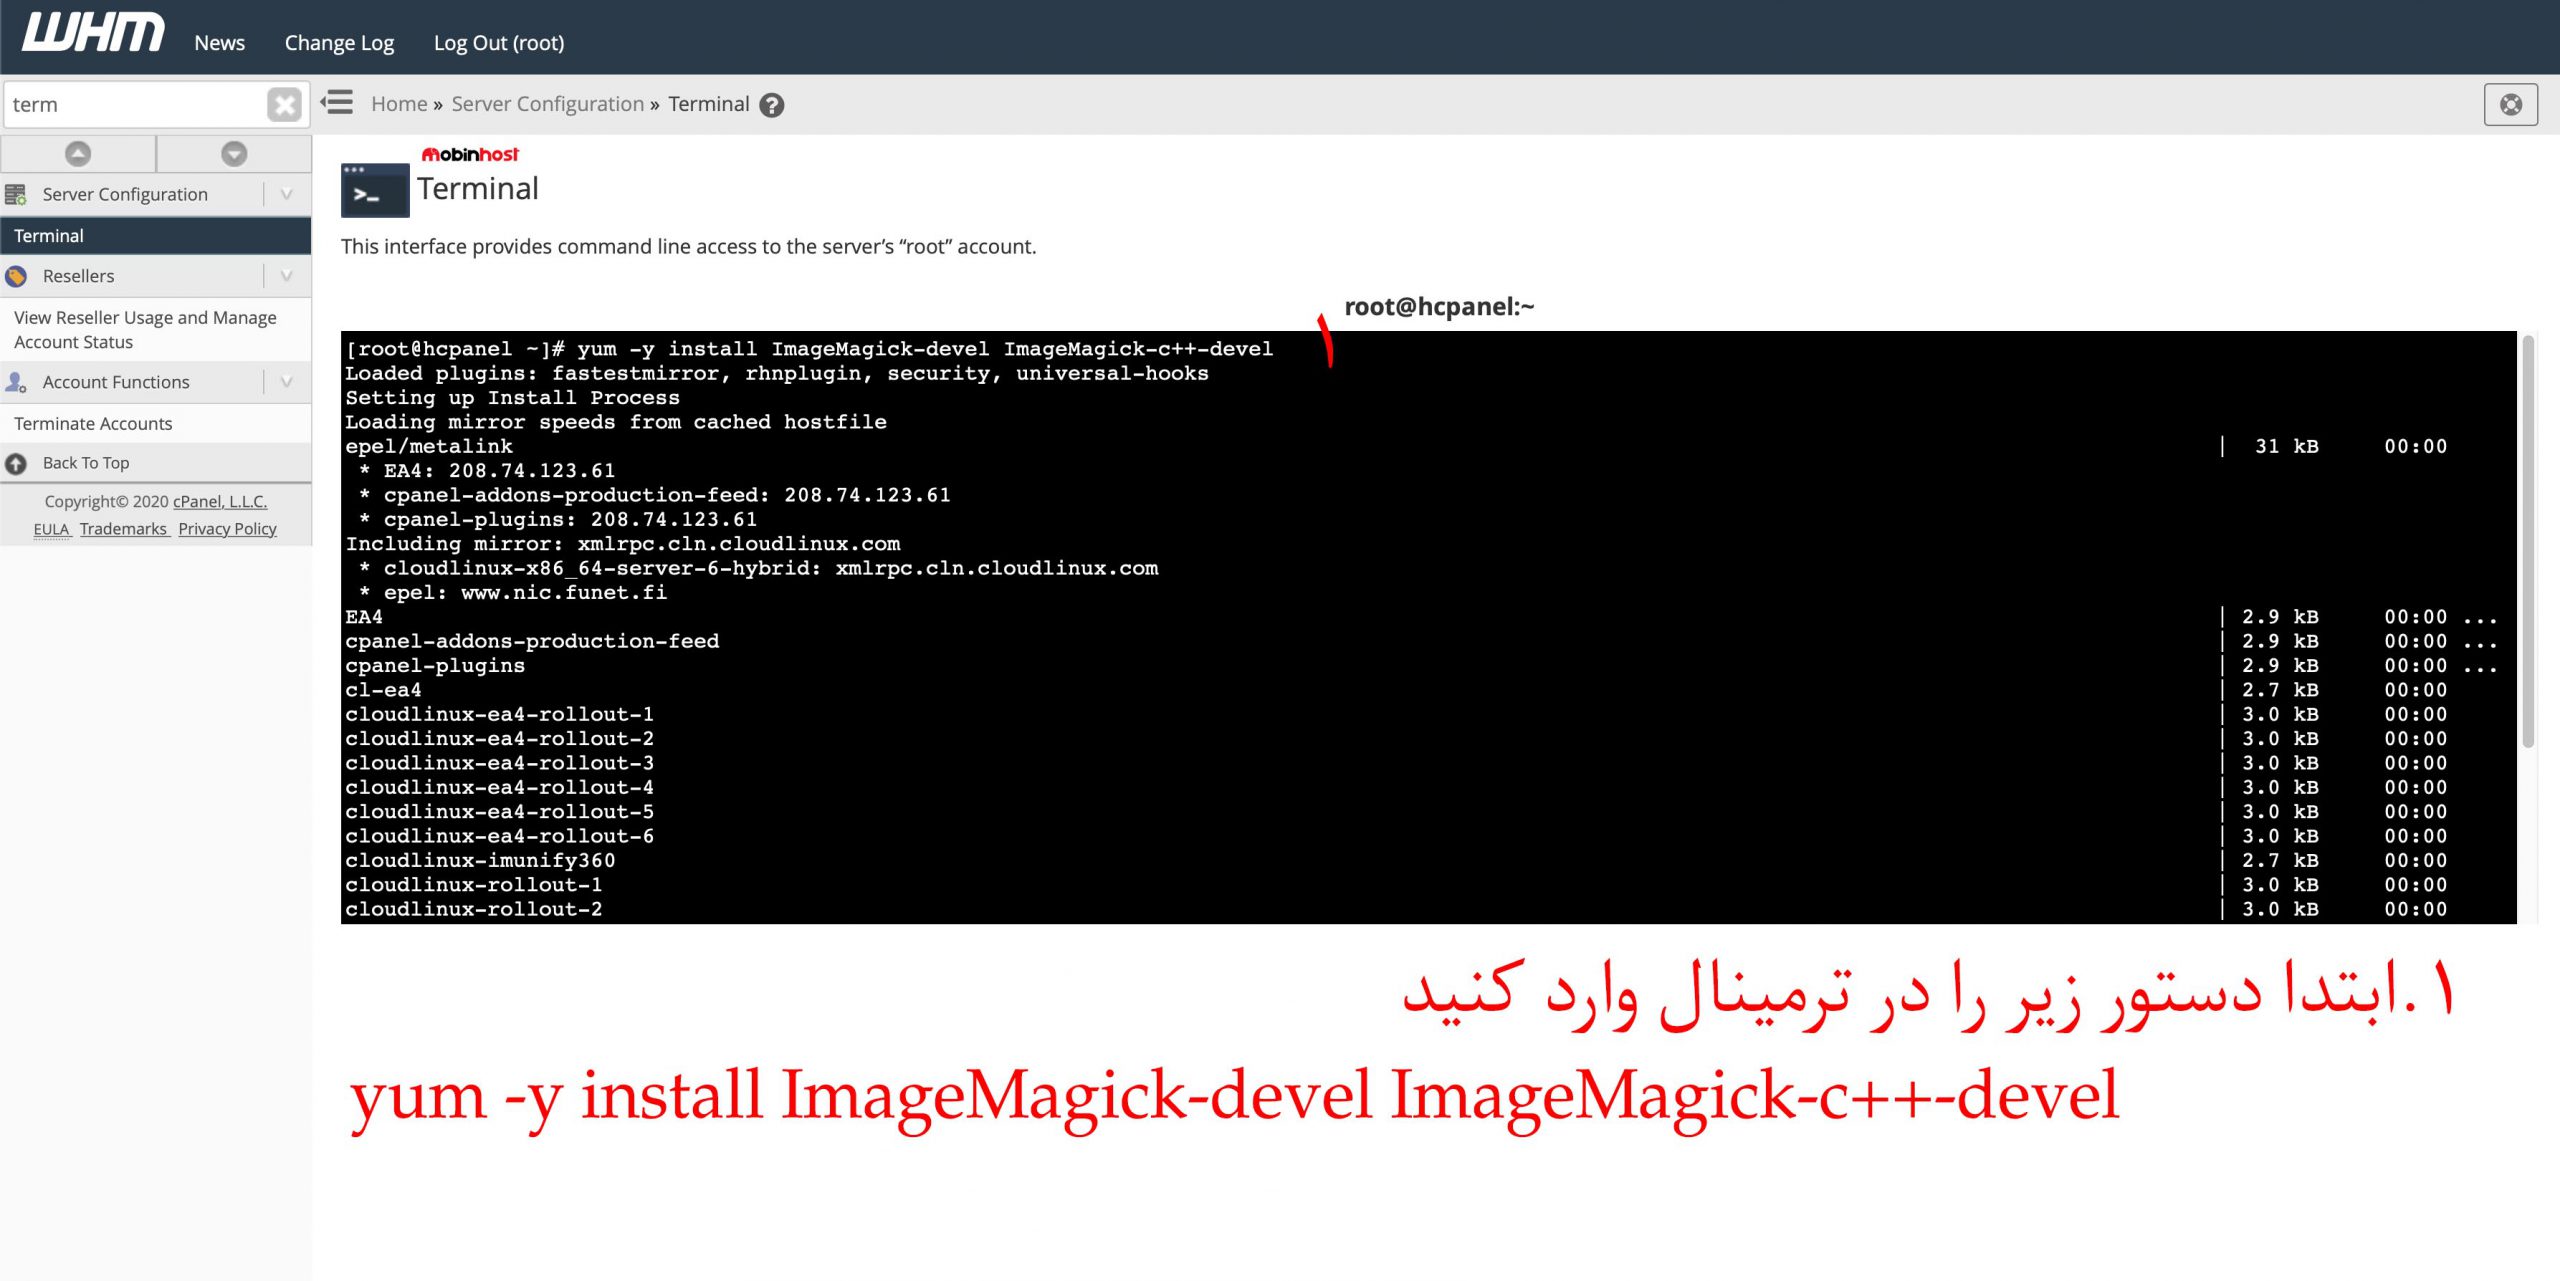Clear the search field using the X icon
This screenshot has width=2560, height=1281.
click(283, 103)
